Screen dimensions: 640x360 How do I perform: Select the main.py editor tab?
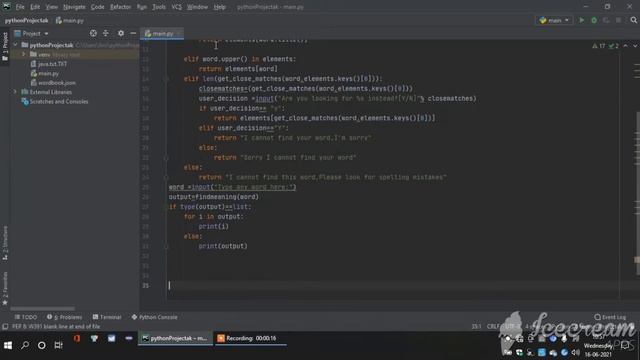pos(162,33)
